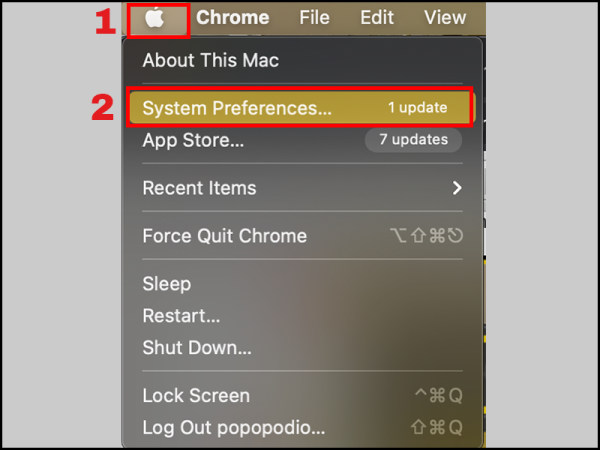Log Out popopodio from the menu

point(233,428)
